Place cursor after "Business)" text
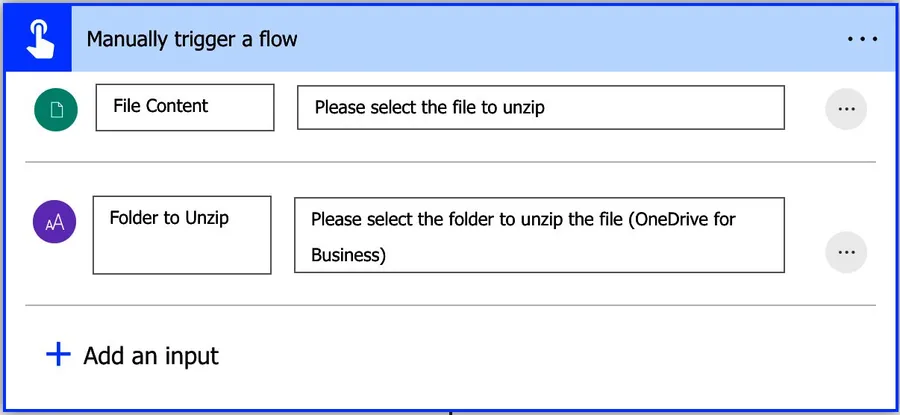This screenshot has height=415, width=900. [387, 255]
